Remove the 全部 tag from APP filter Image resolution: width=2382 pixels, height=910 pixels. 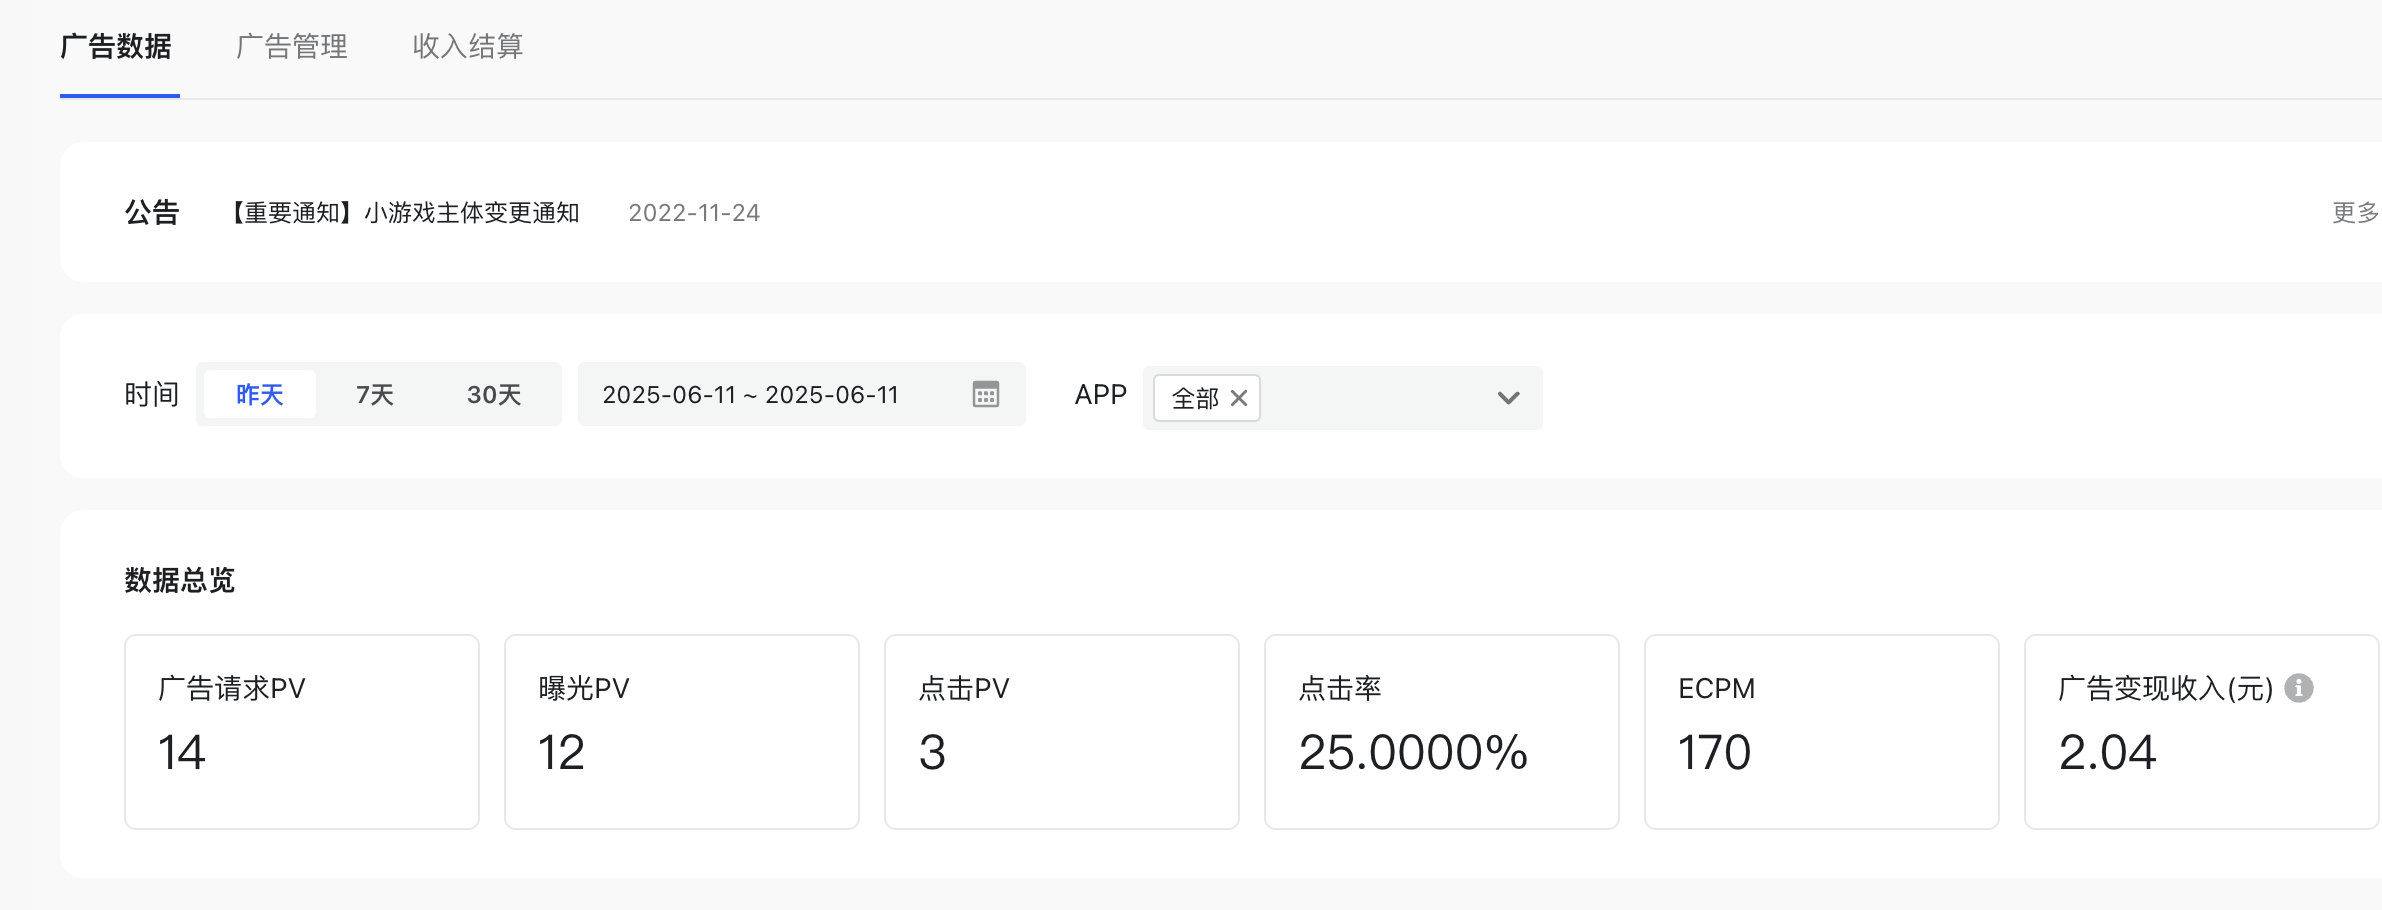coord(1239,398)
